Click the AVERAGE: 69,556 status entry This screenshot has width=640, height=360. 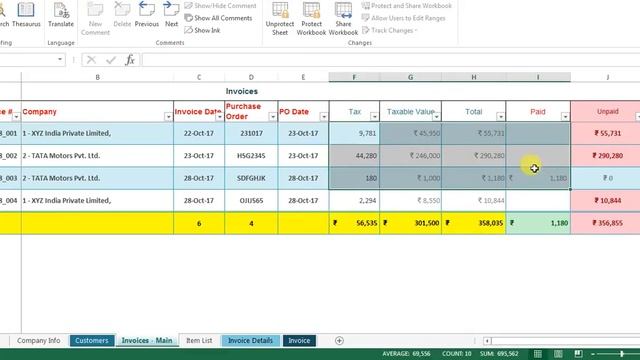tap(406, 354)
